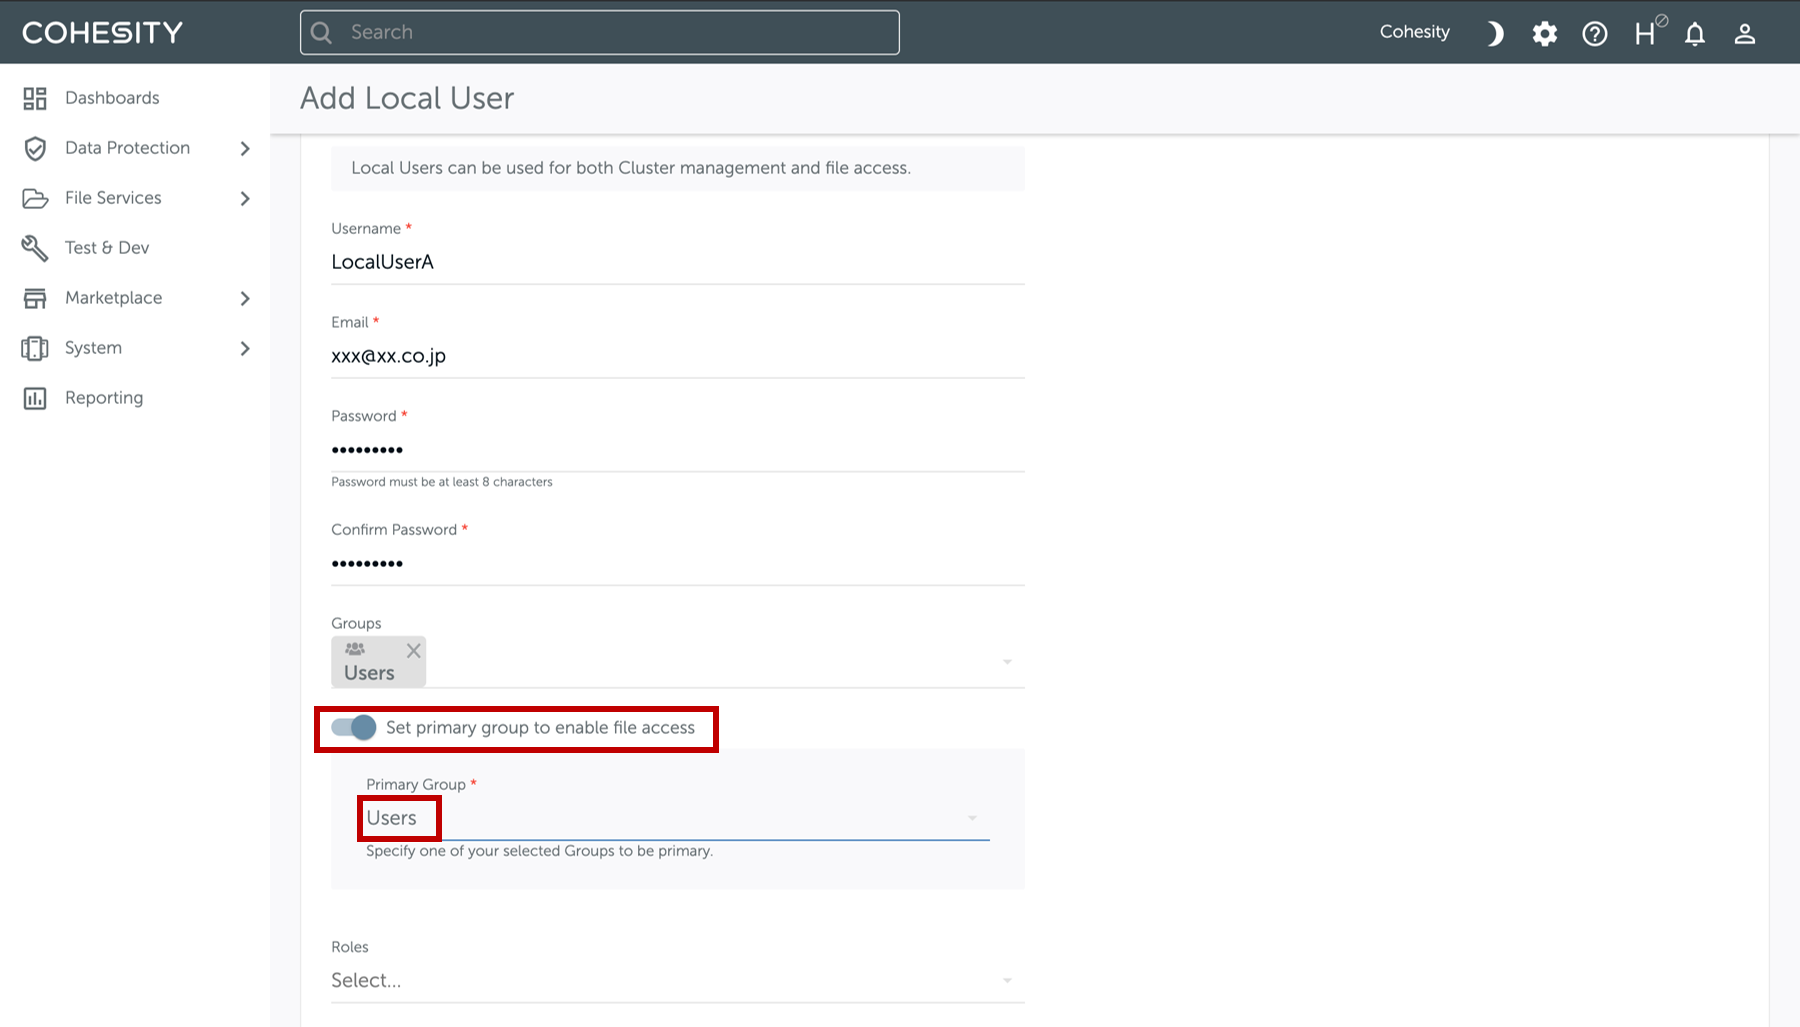Disable Set primary group toggle
Screen dimensions: 1800x1027
point(353,727)
